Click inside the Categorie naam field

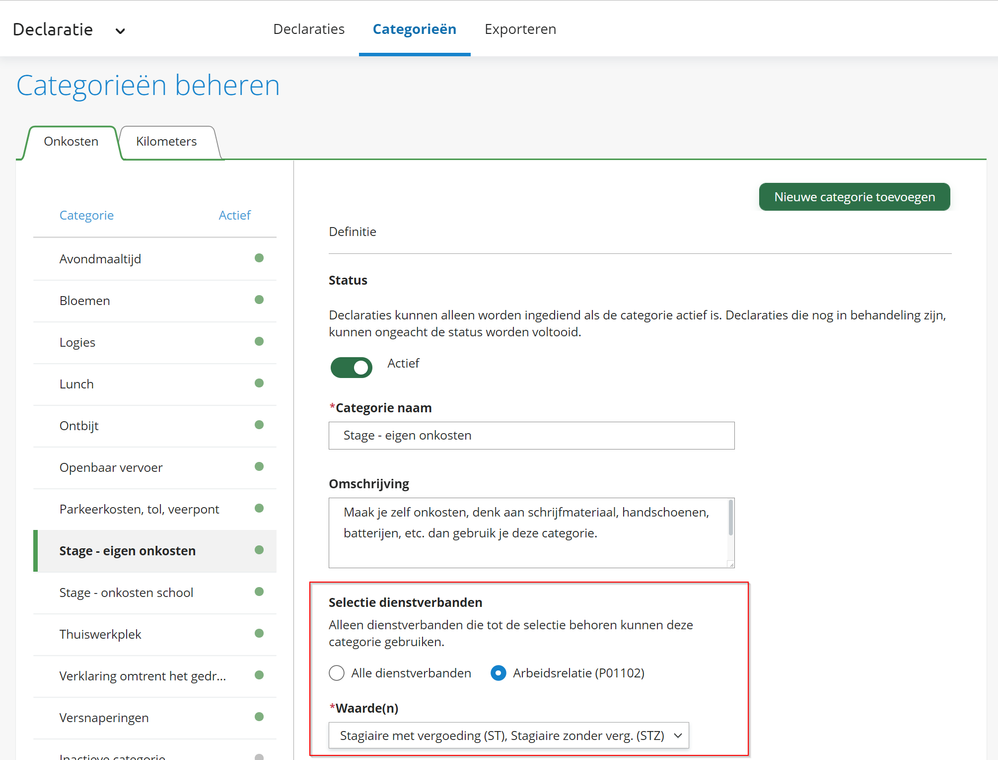click(531, 435)
